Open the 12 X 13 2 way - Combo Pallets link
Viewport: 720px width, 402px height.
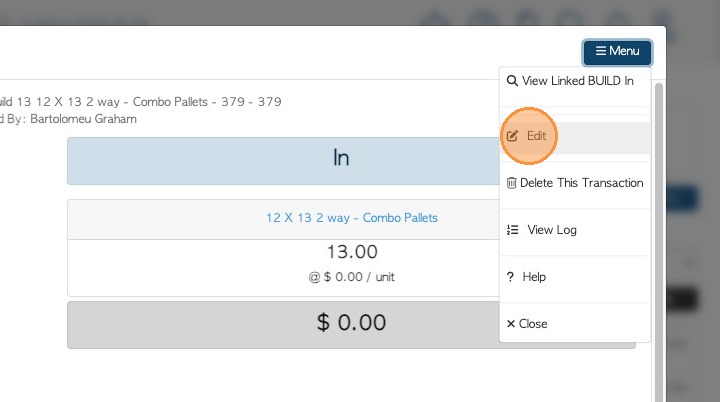pos(351,218)
